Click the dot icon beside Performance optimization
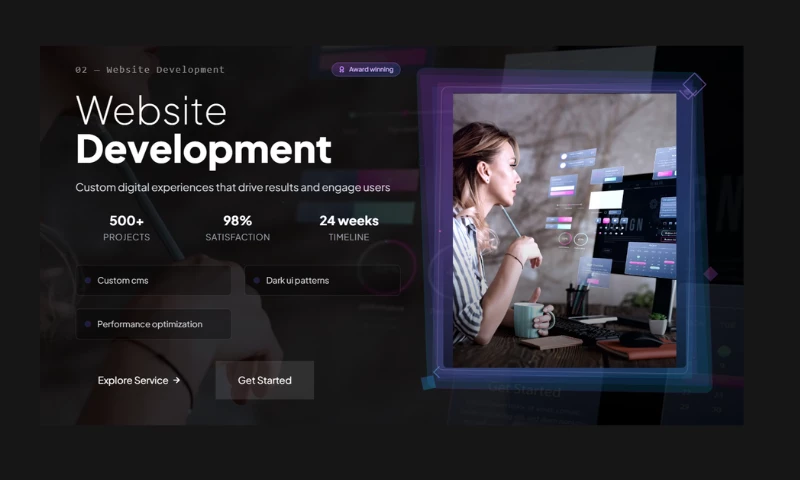 tap(88, 324)
